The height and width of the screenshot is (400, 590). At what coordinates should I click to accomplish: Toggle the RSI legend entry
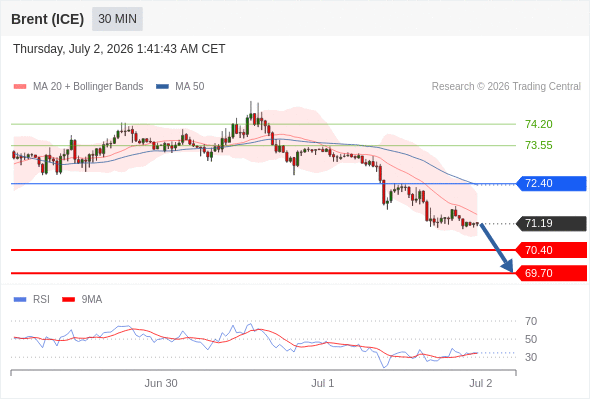(x=32, y=300)
